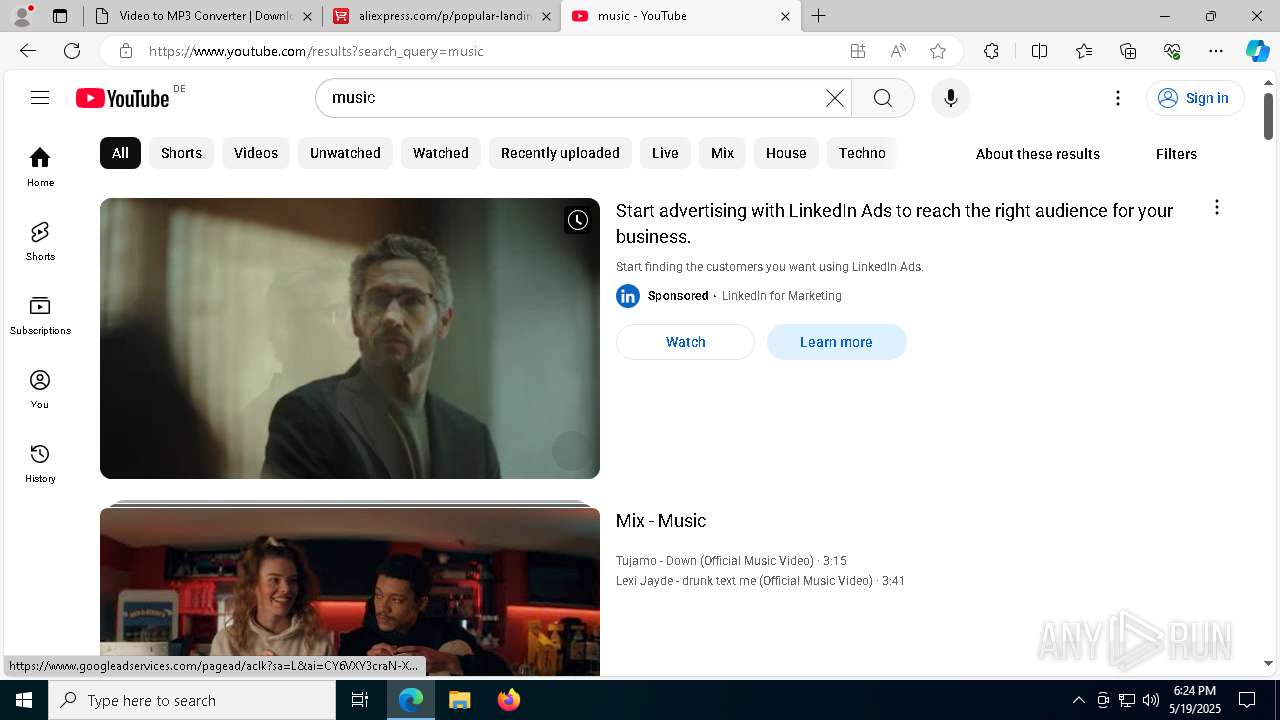Enable split screen in Edge
Viewport: 1280px width, 720px height.
[1039, 51]
